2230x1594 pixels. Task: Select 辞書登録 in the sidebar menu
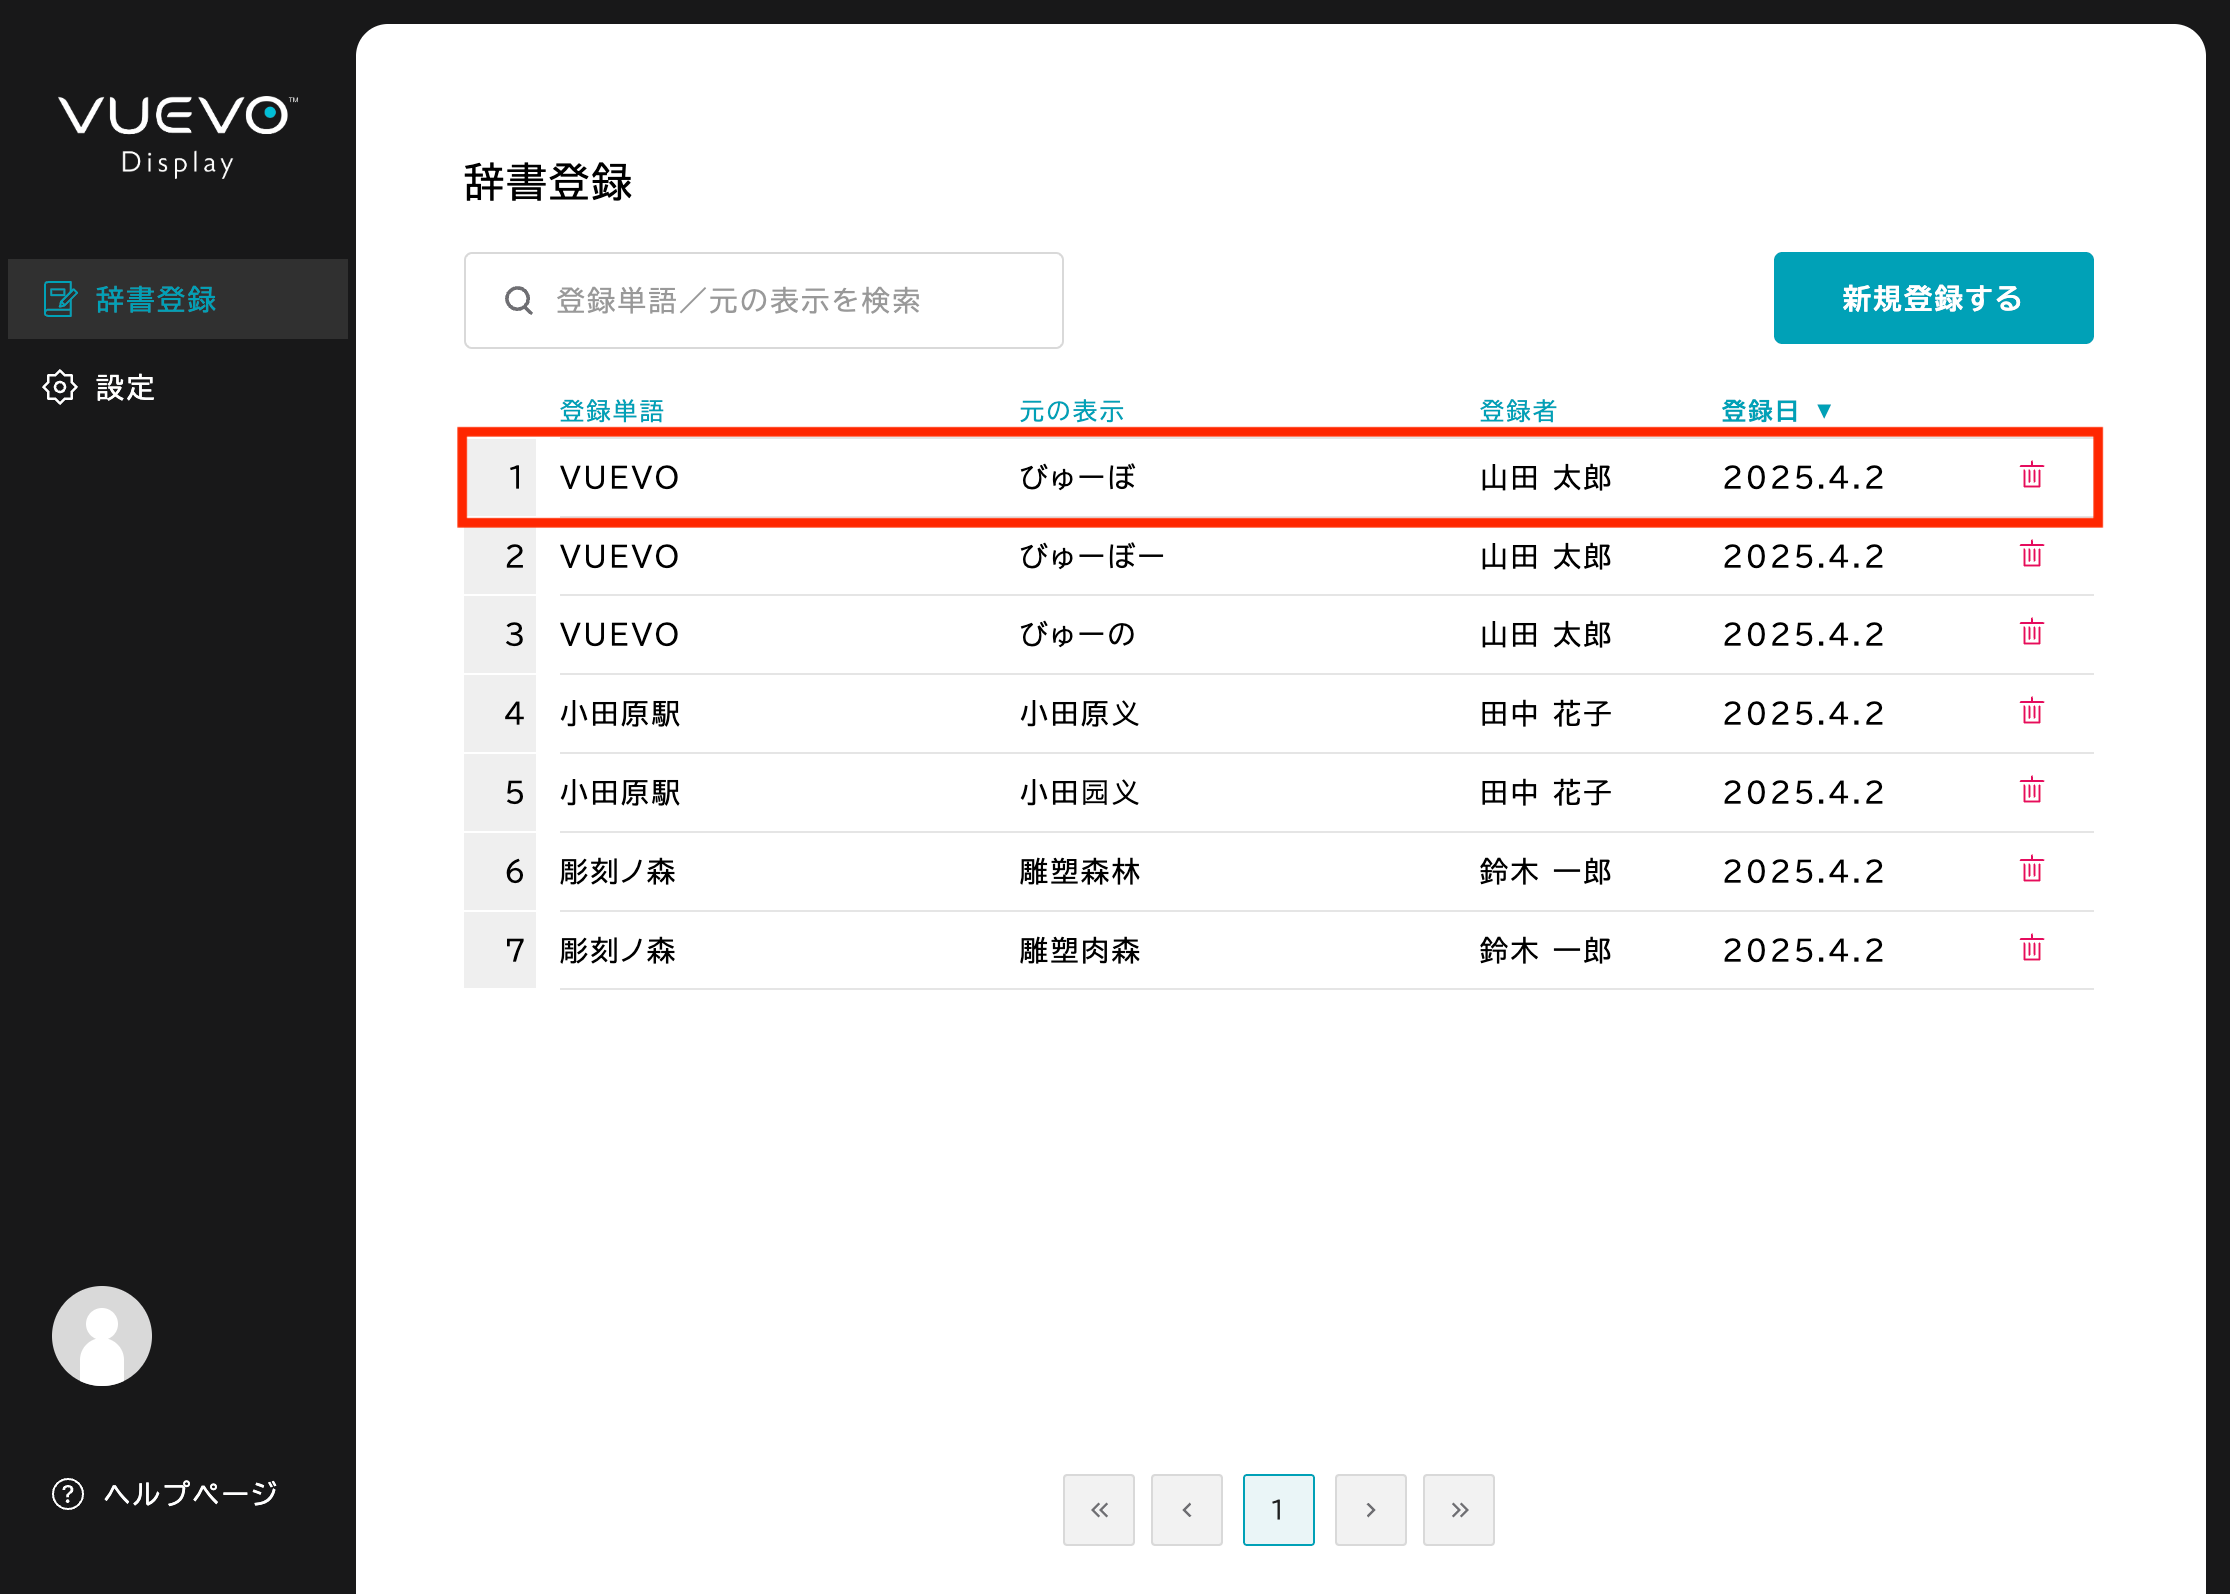pyautogui.click(x=155, y=298)
